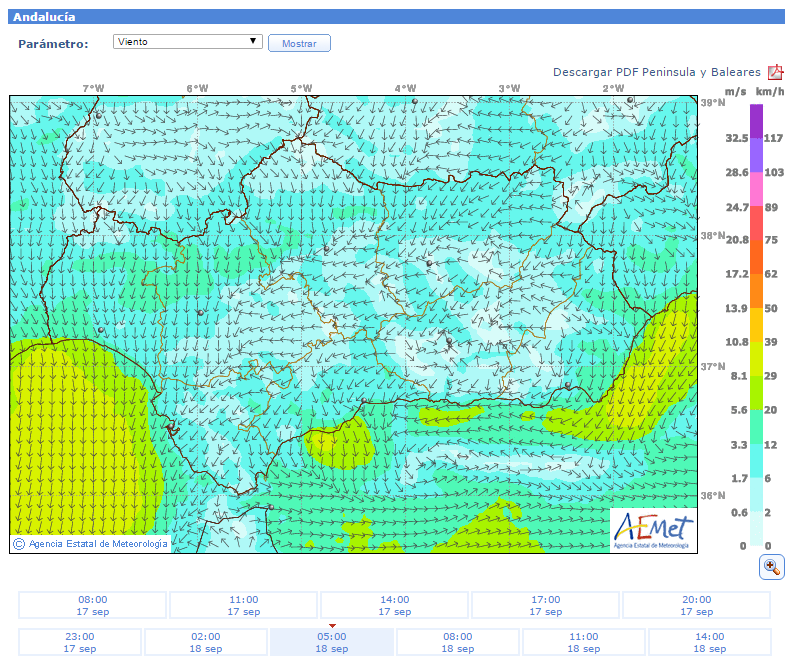Select the 11:00 17 sep time slot

243,605
